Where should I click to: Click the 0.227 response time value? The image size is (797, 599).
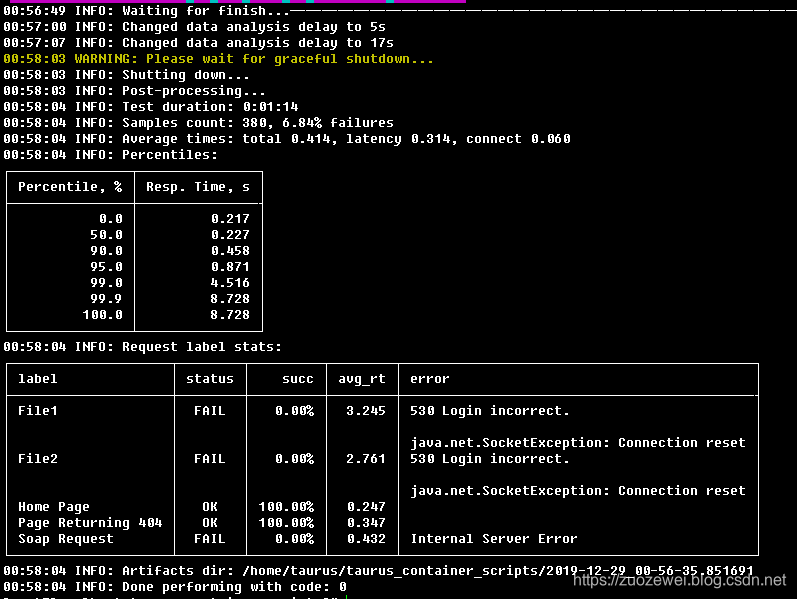[x=230, y=234]
